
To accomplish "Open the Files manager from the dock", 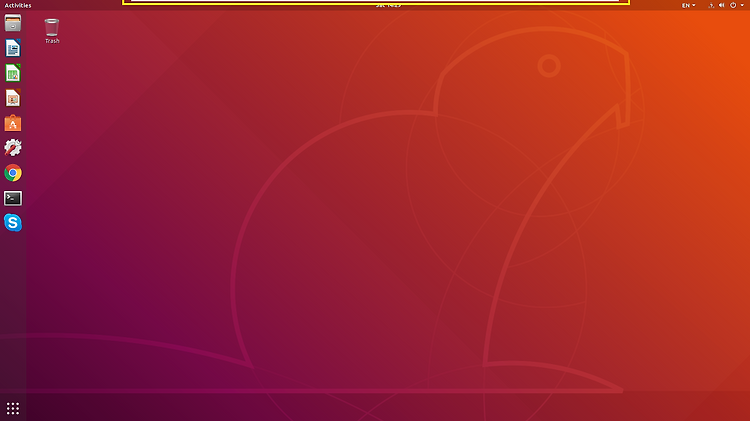I will point(13,22).
